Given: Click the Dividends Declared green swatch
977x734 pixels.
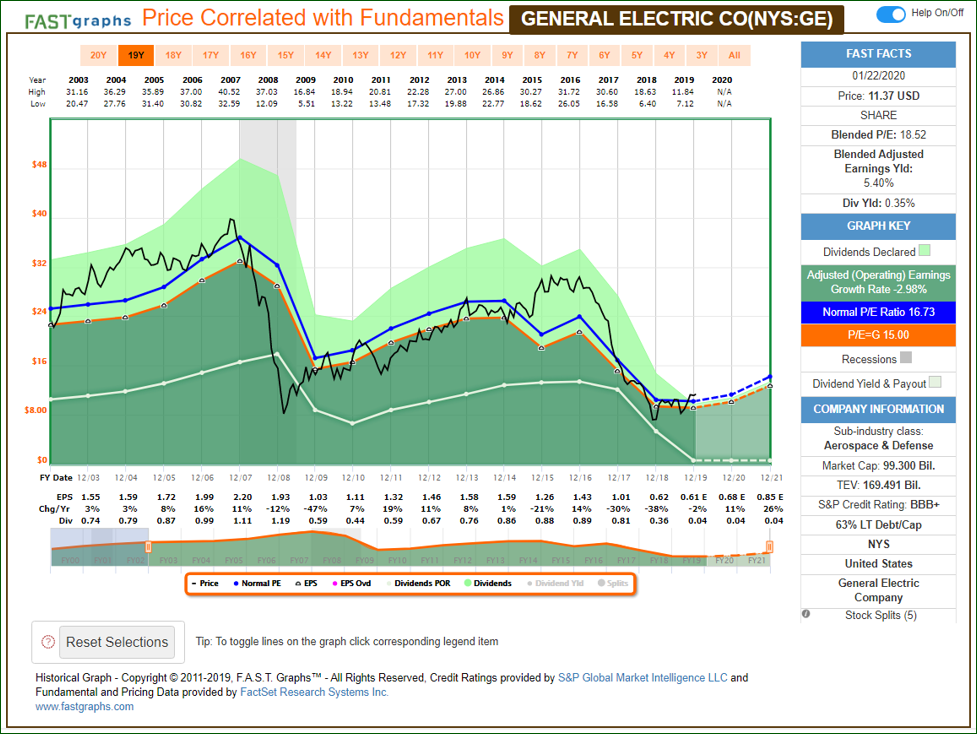Looking at the screenshot, I should coord(925,252).
